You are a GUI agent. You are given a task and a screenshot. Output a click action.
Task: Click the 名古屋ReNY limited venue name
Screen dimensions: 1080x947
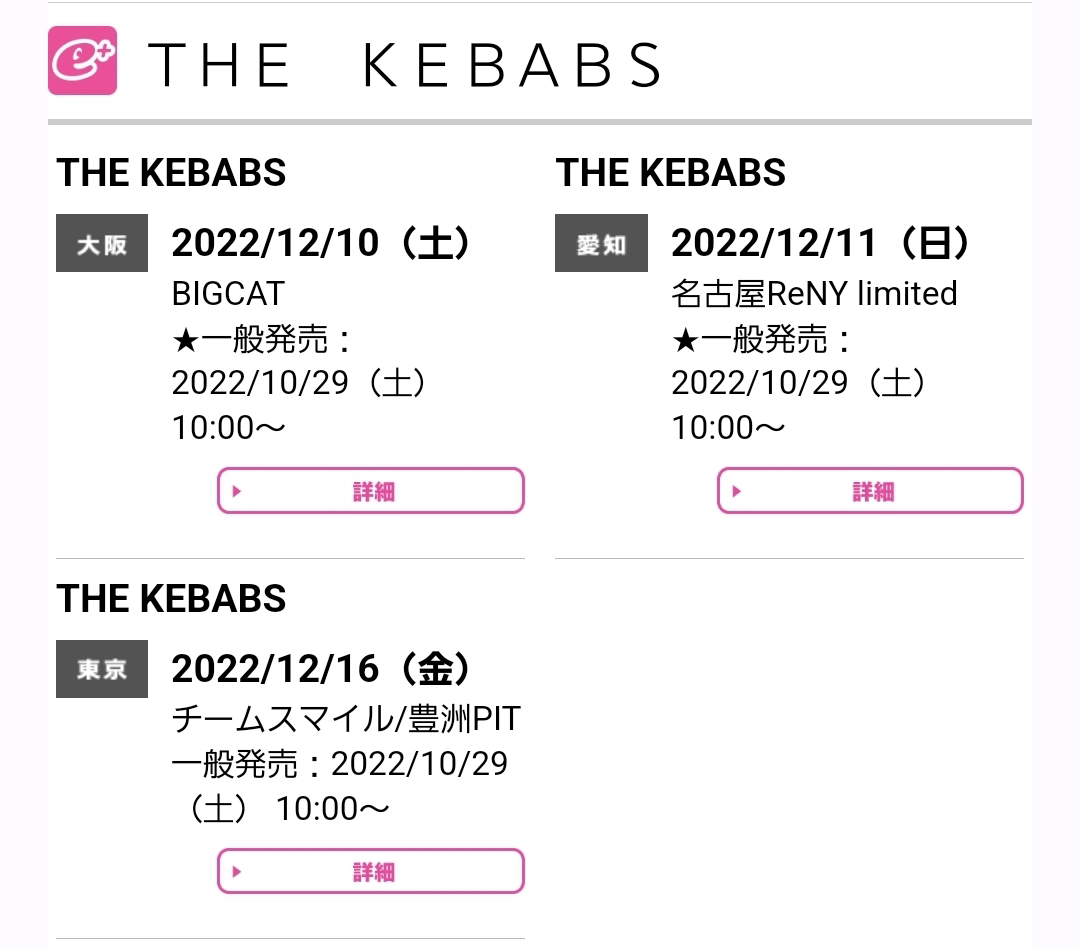point(814,293)
